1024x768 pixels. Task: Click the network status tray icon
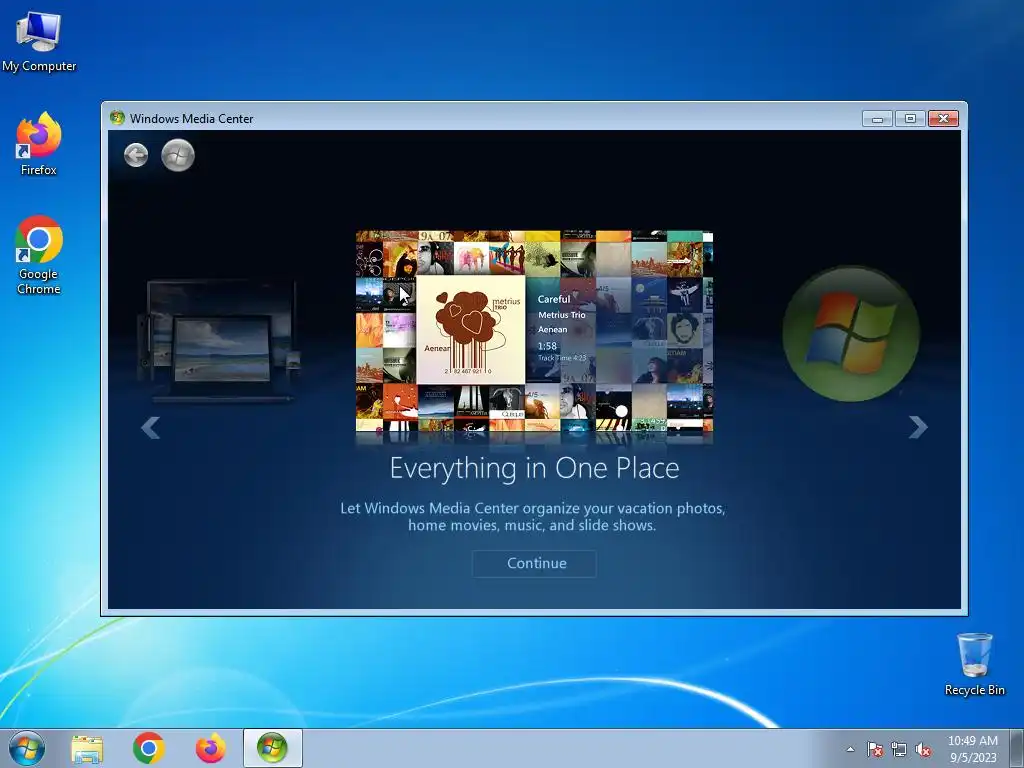(x=899, y=750)
